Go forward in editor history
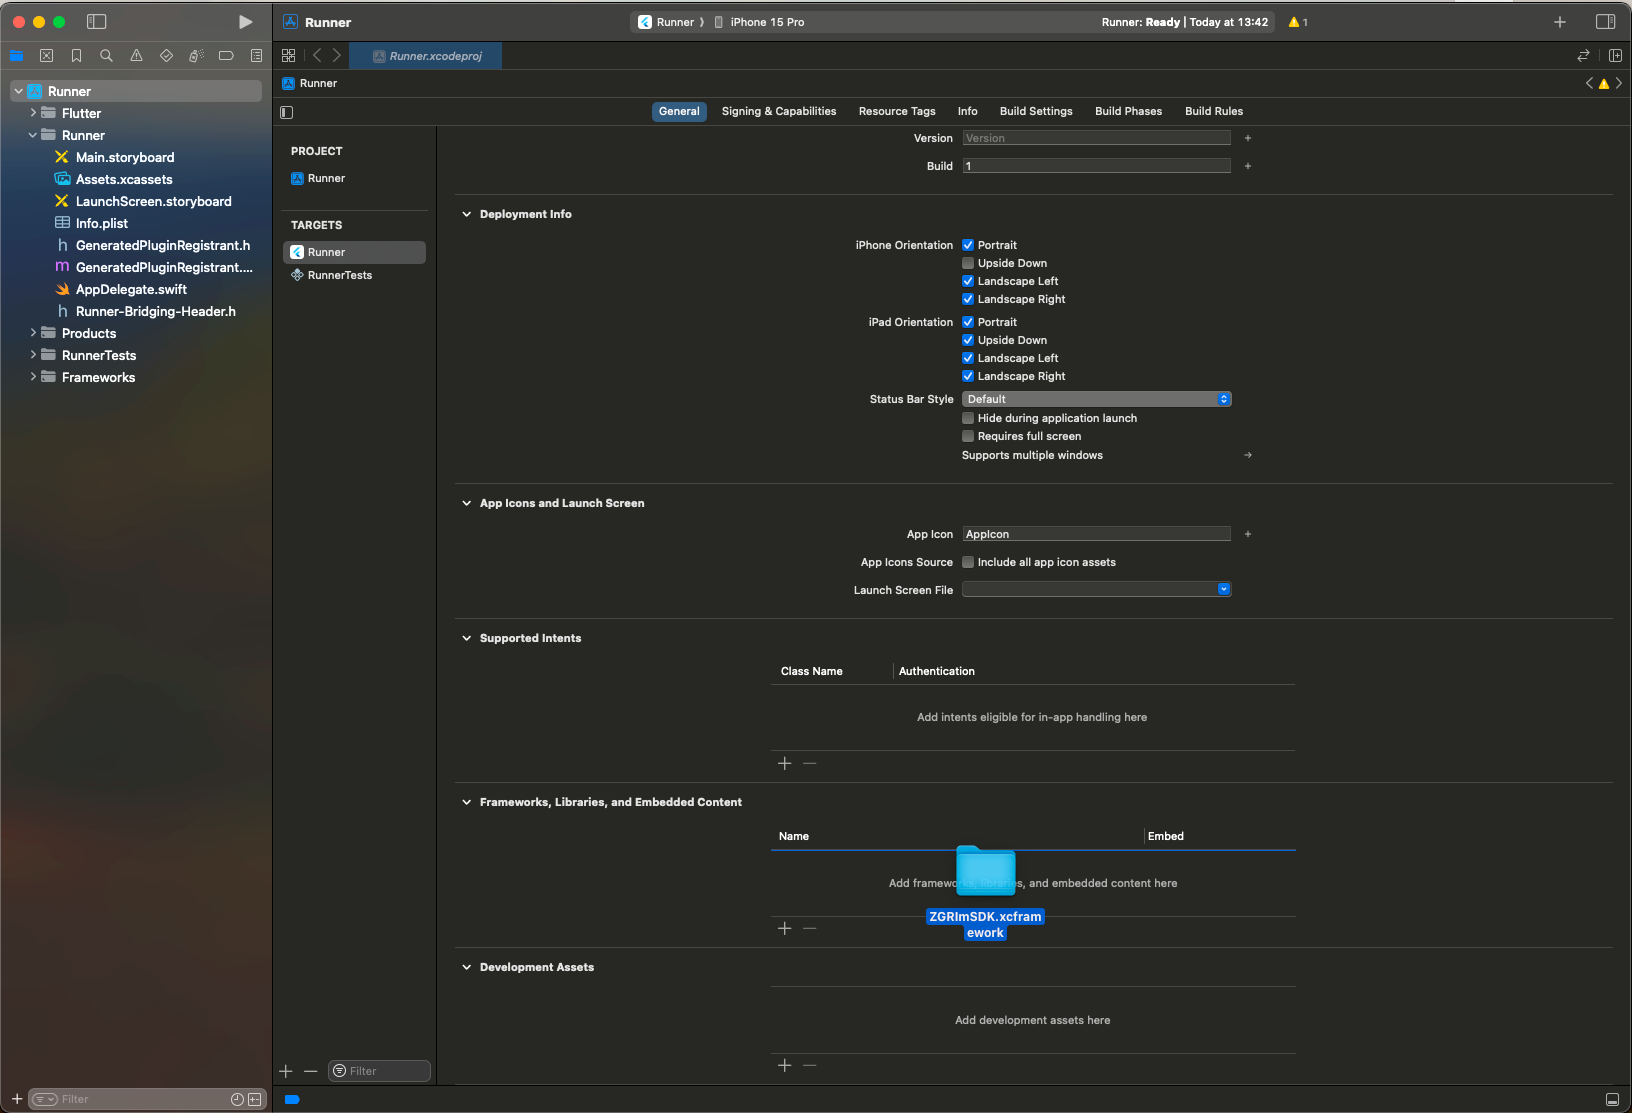1632x1113 pixels. click(x=337, y=56)
